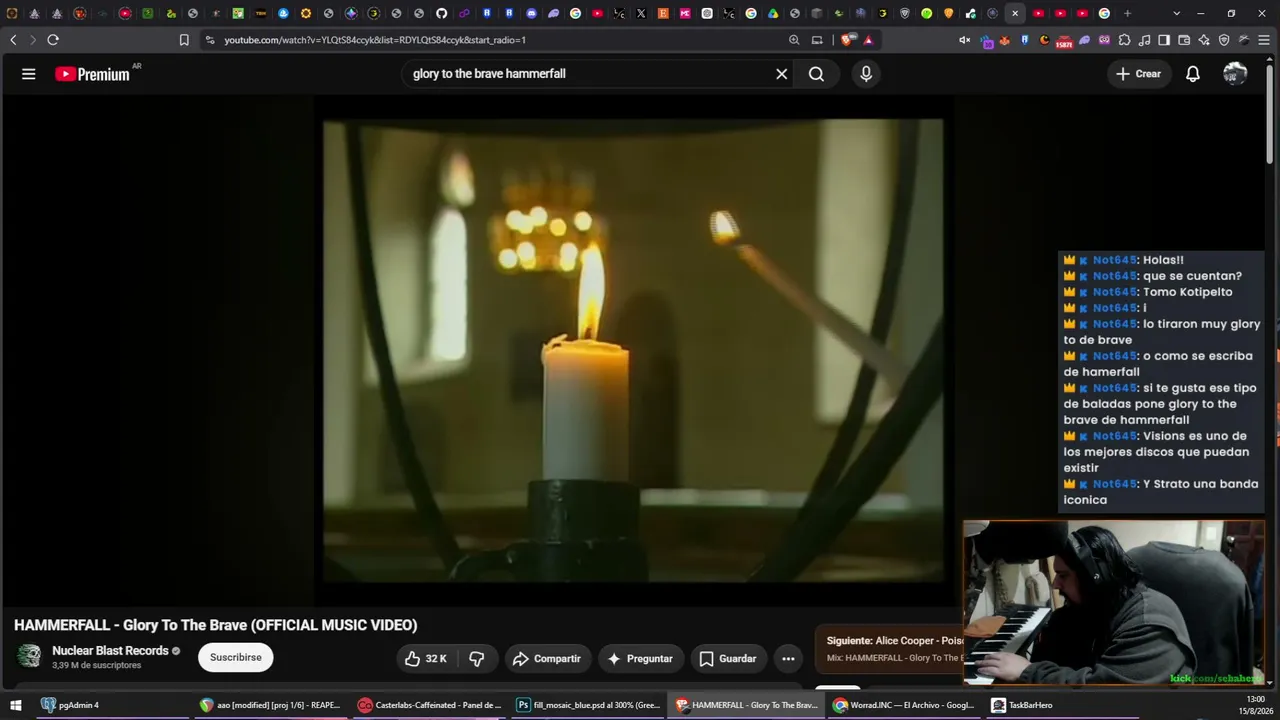Switch to Photoshop fill_mosaic_blue.psd in taskbar
The image size is (1280, 720).
click(588, 705)
